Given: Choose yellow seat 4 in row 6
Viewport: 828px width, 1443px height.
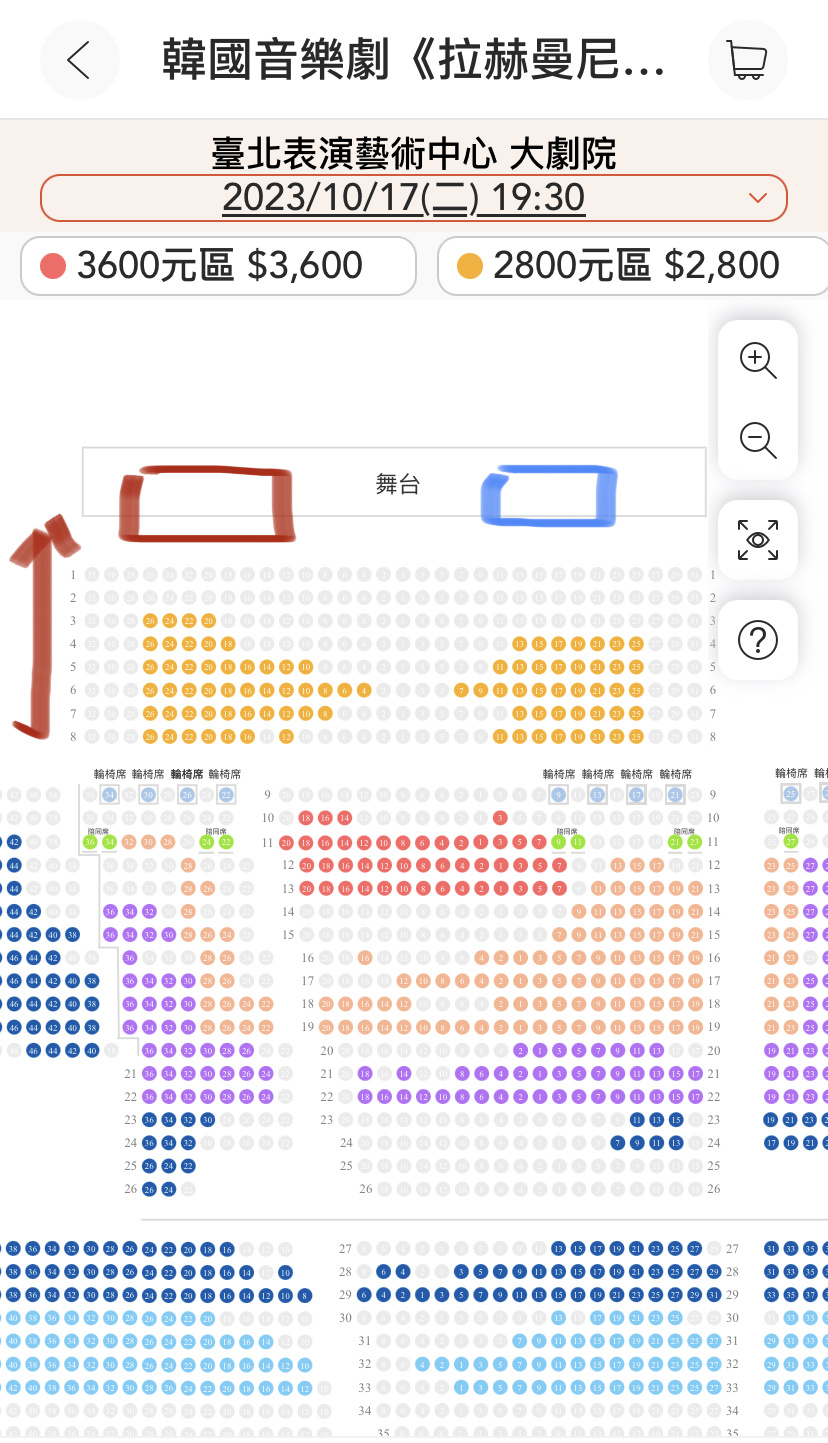Looking at the screenshot, I should coord(364,690).
